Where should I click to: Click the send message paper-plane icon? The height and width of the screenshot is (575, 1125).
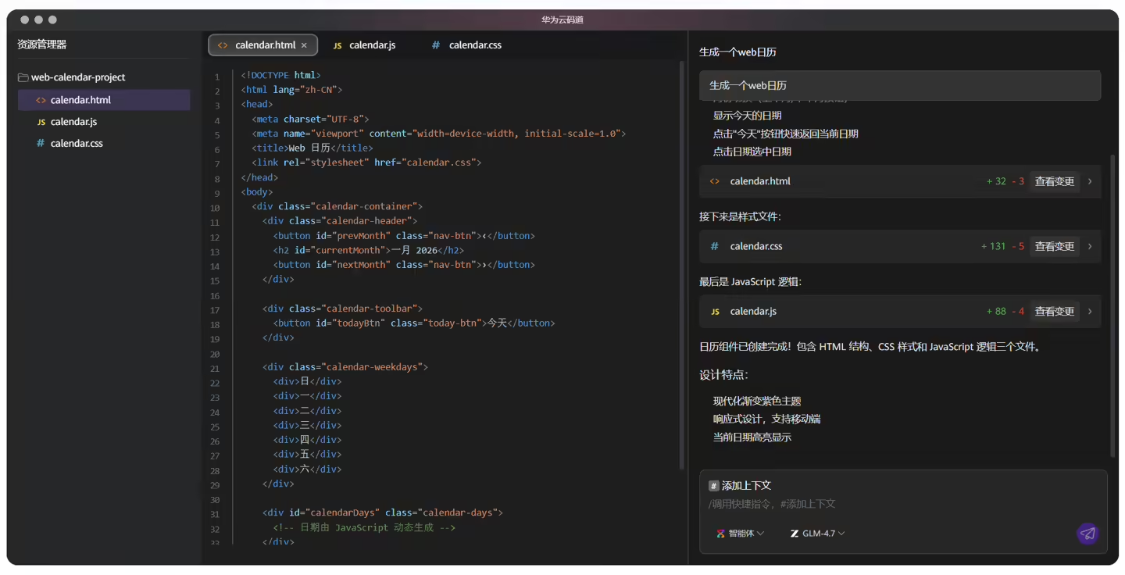pos(1087,533)
